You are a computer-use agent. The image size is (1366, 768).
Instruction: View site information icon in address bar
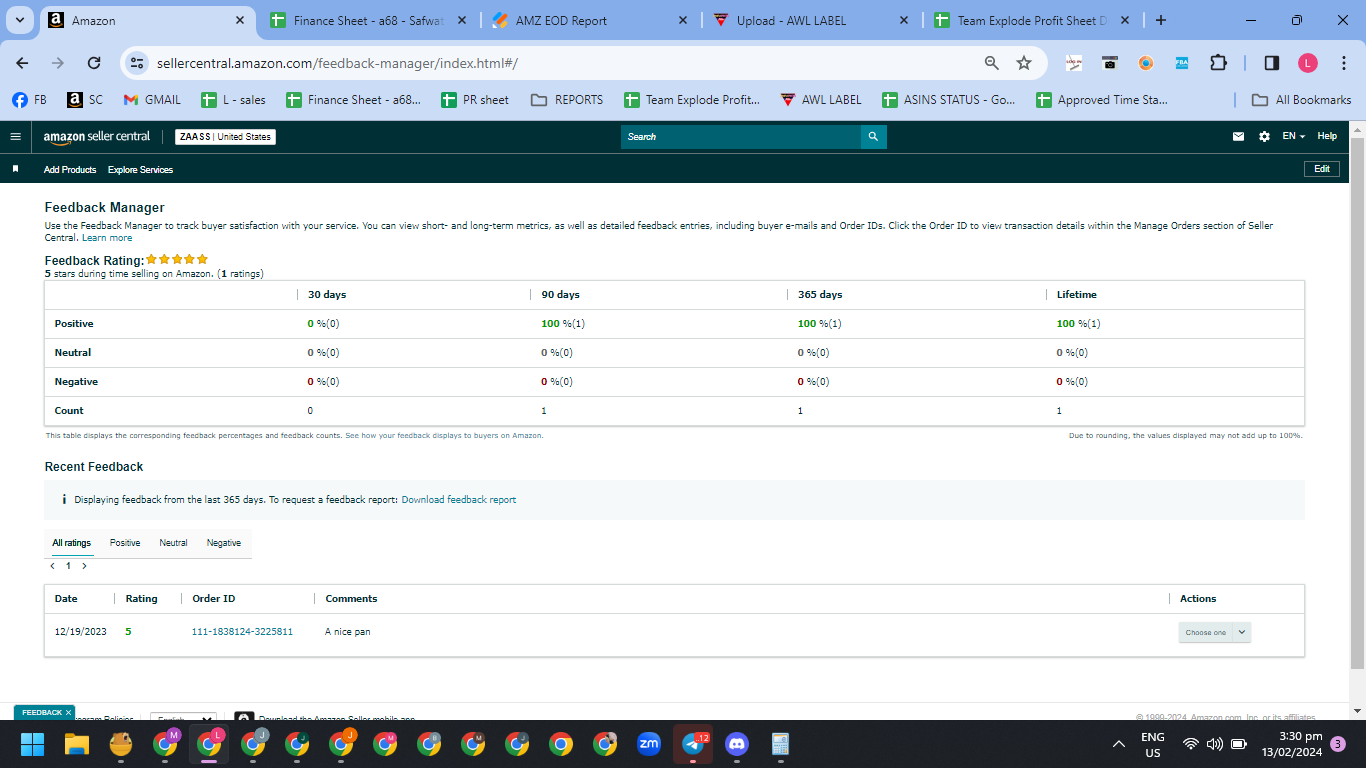137,63
